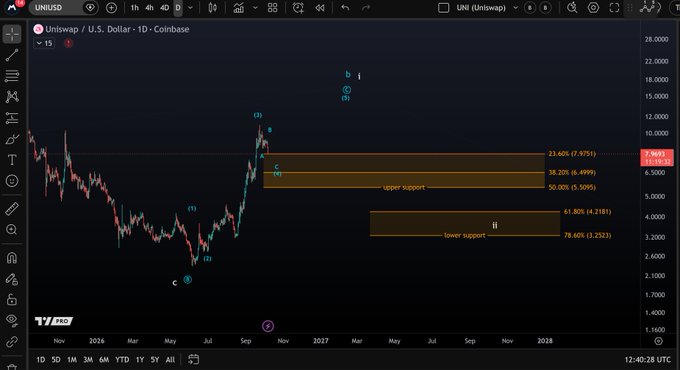Open the XABCD chart patterns tool
This screenshot has height=370, width=680.
(x=12, y=96)
